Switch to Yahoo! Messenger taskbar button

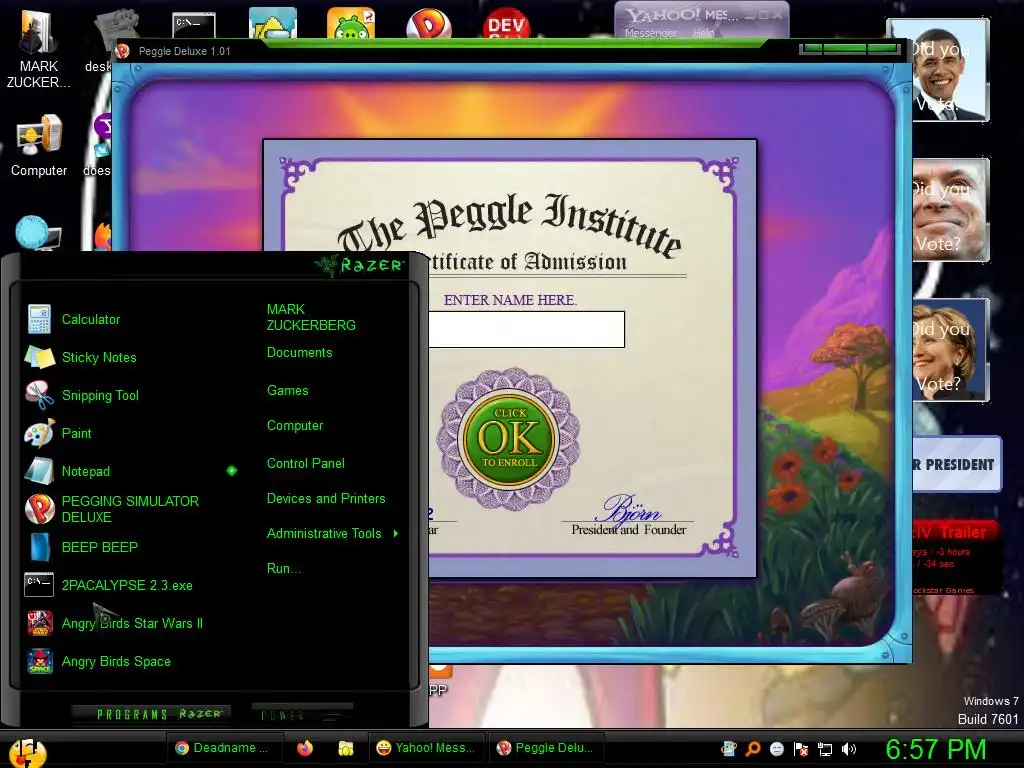coord(426,748)
